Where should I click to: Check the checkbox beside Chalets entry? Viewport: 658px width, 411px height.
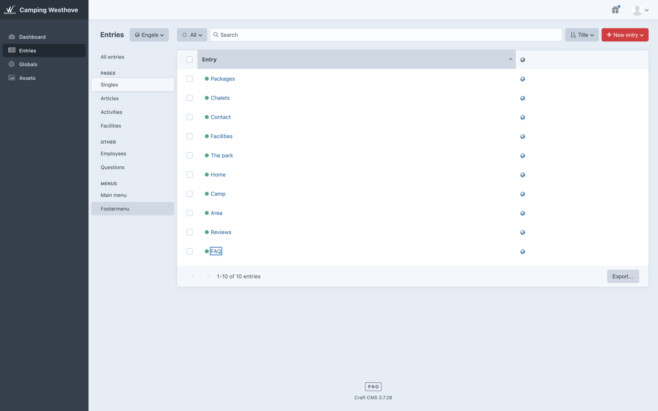[189, 98]
